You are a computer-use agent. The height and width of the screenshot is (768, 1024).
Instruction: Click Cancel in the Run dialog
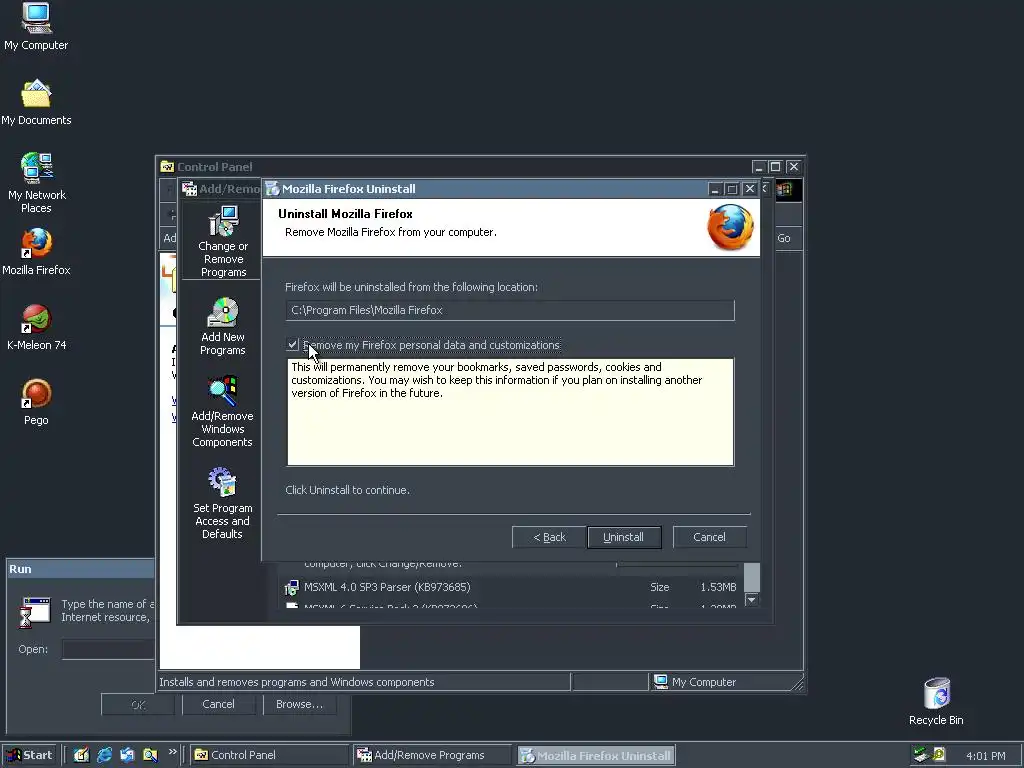tap(218, 704)
